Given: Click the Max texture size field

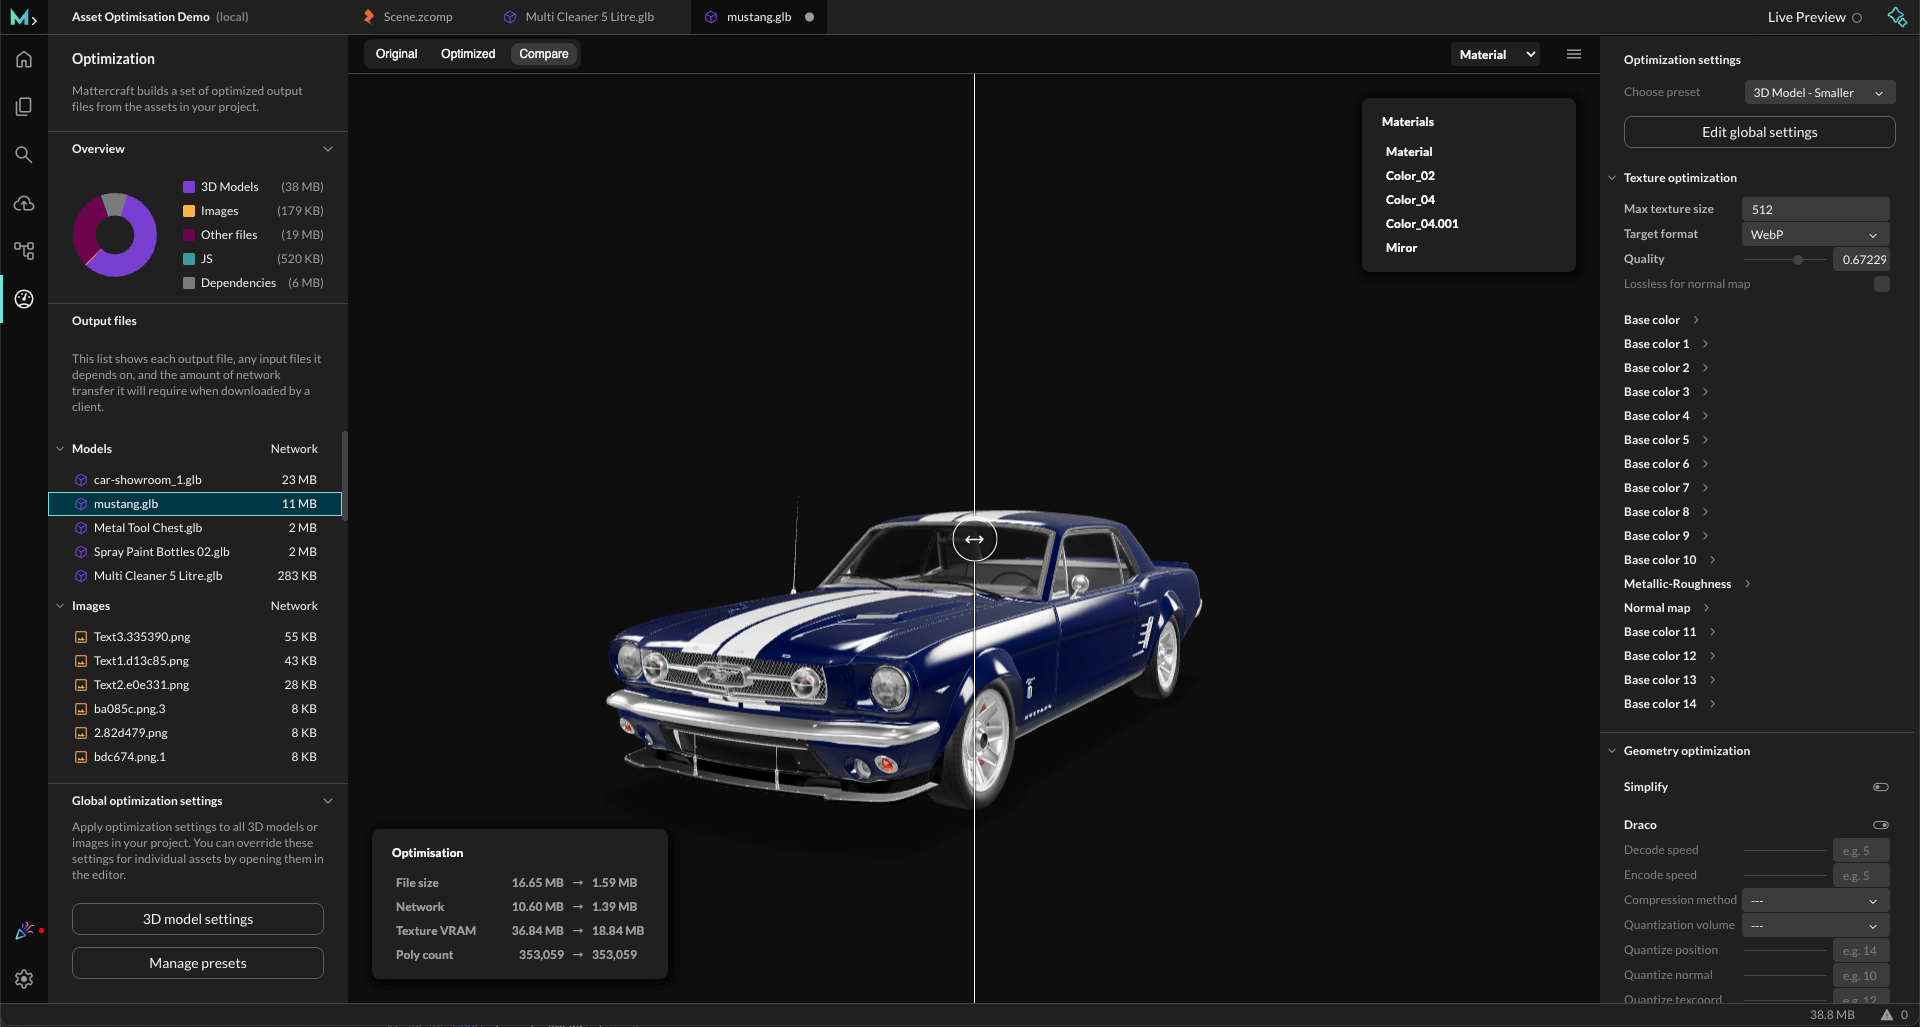Looking at the screenshot, I should (1815, 210).
